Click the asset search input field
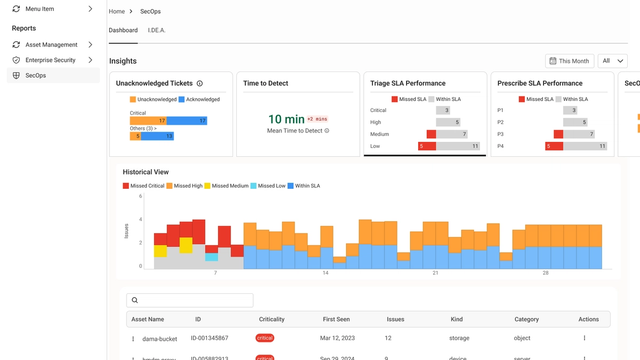640x360 pixels. tap(190, 300)
